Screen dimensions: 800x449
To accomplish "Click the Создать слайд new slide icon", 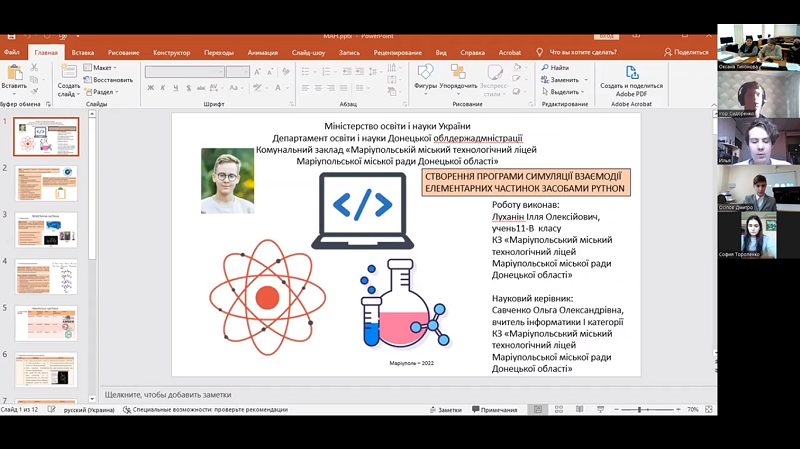I will click(x=68, y=72).
